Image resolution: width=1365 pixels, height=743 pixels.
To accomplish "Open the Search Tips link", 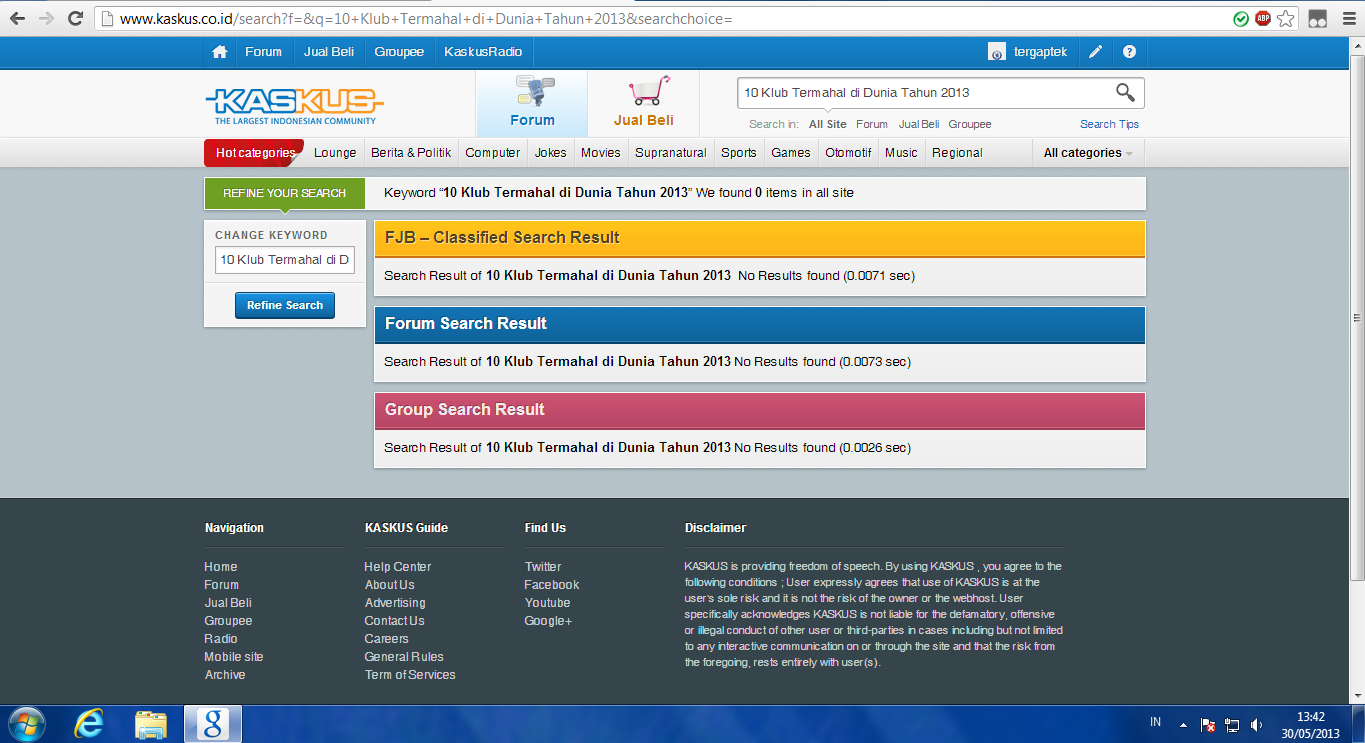I will tap(1109, 124).
